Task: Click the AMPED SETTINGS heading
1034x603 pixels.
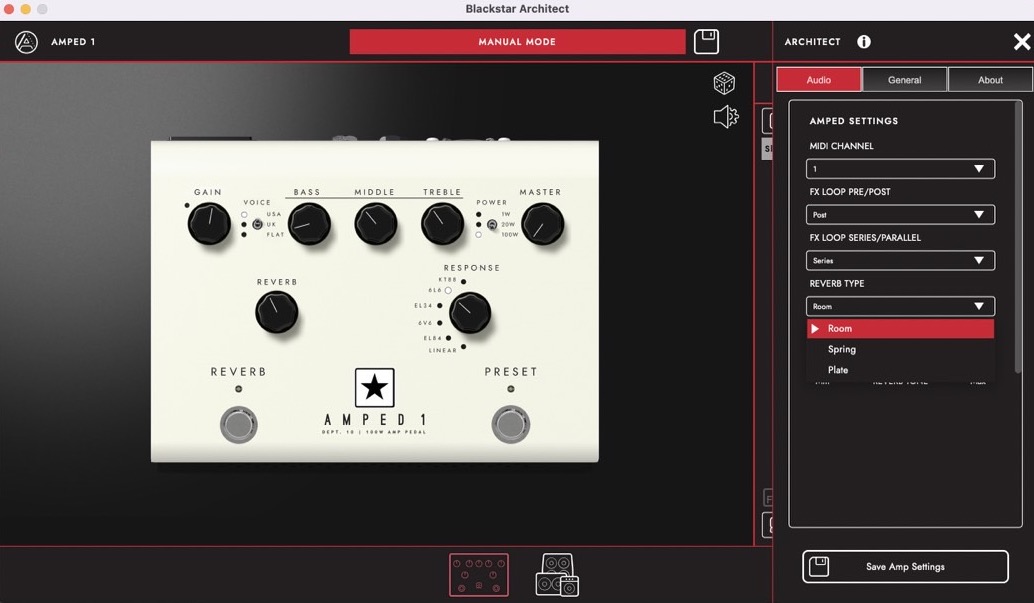Action: tap(853, 121)
